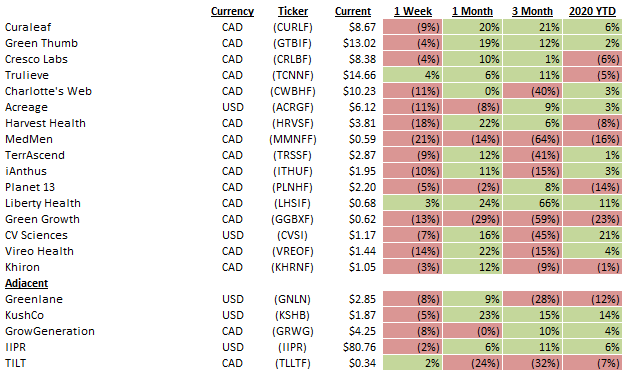This screenshot has height=376, width=625.
Task: Select the CURLF ticker cell
Action: tap(293, 27)
